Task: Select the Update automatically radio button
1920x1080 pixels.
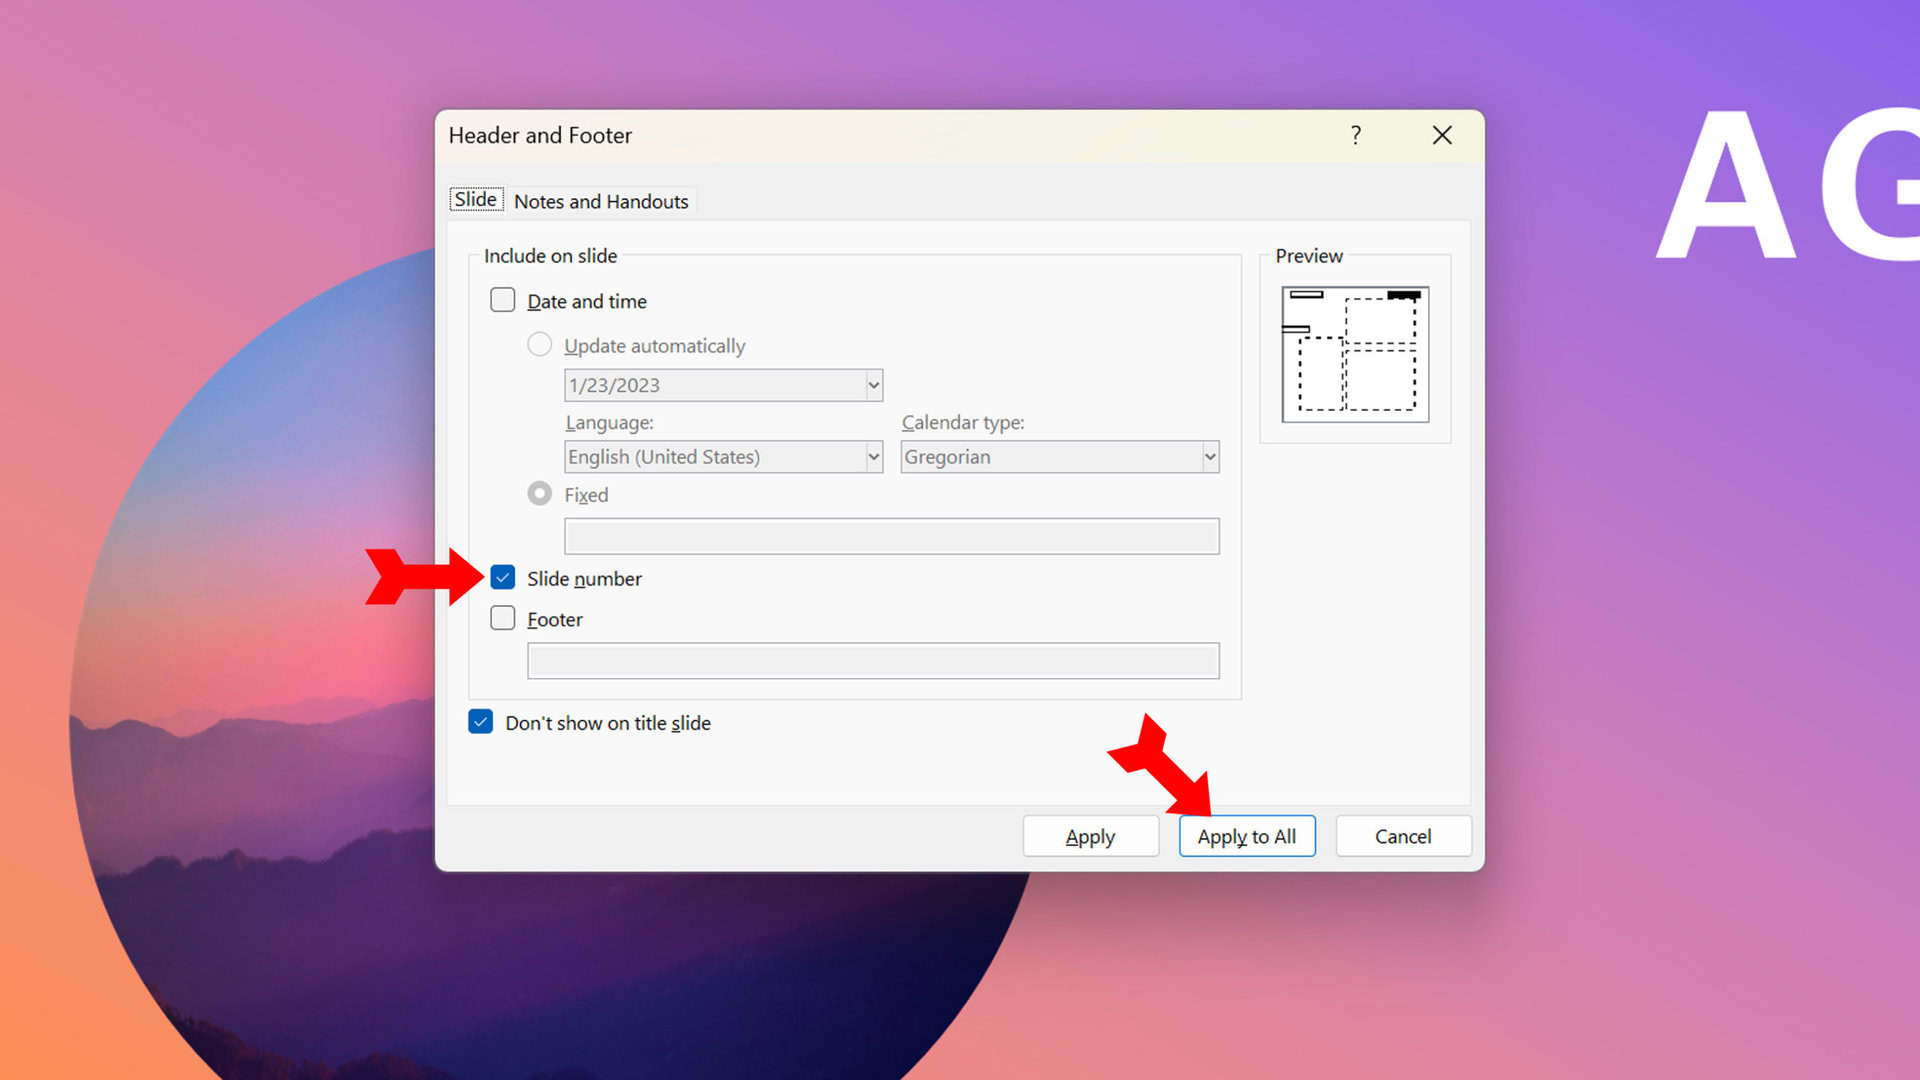Action: 540,345
